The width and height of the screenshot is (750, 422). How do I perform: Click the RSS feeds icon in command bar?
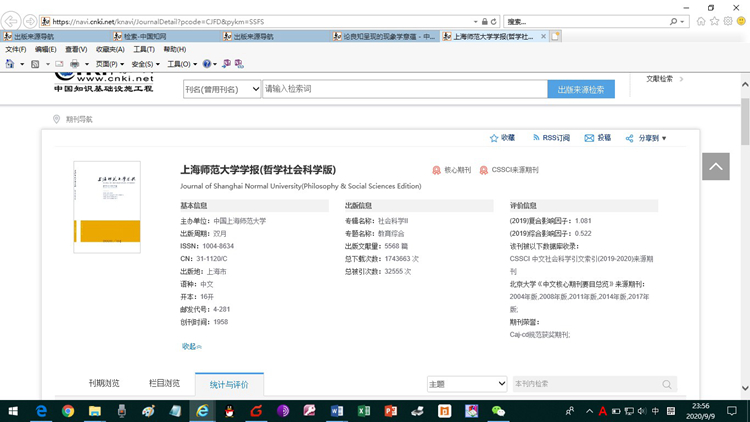35,64
